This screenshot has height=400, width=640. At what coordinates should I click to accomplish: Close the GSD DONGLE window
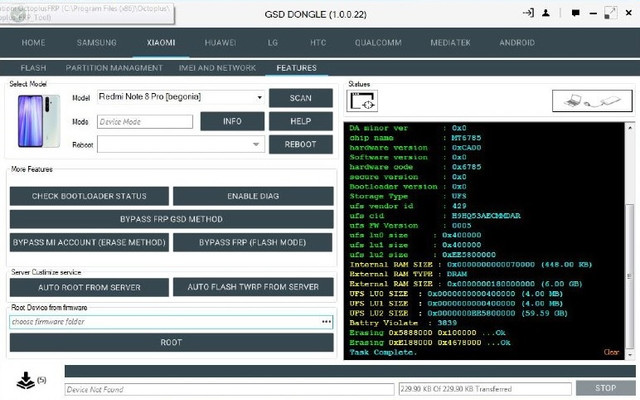coord(629,13)
